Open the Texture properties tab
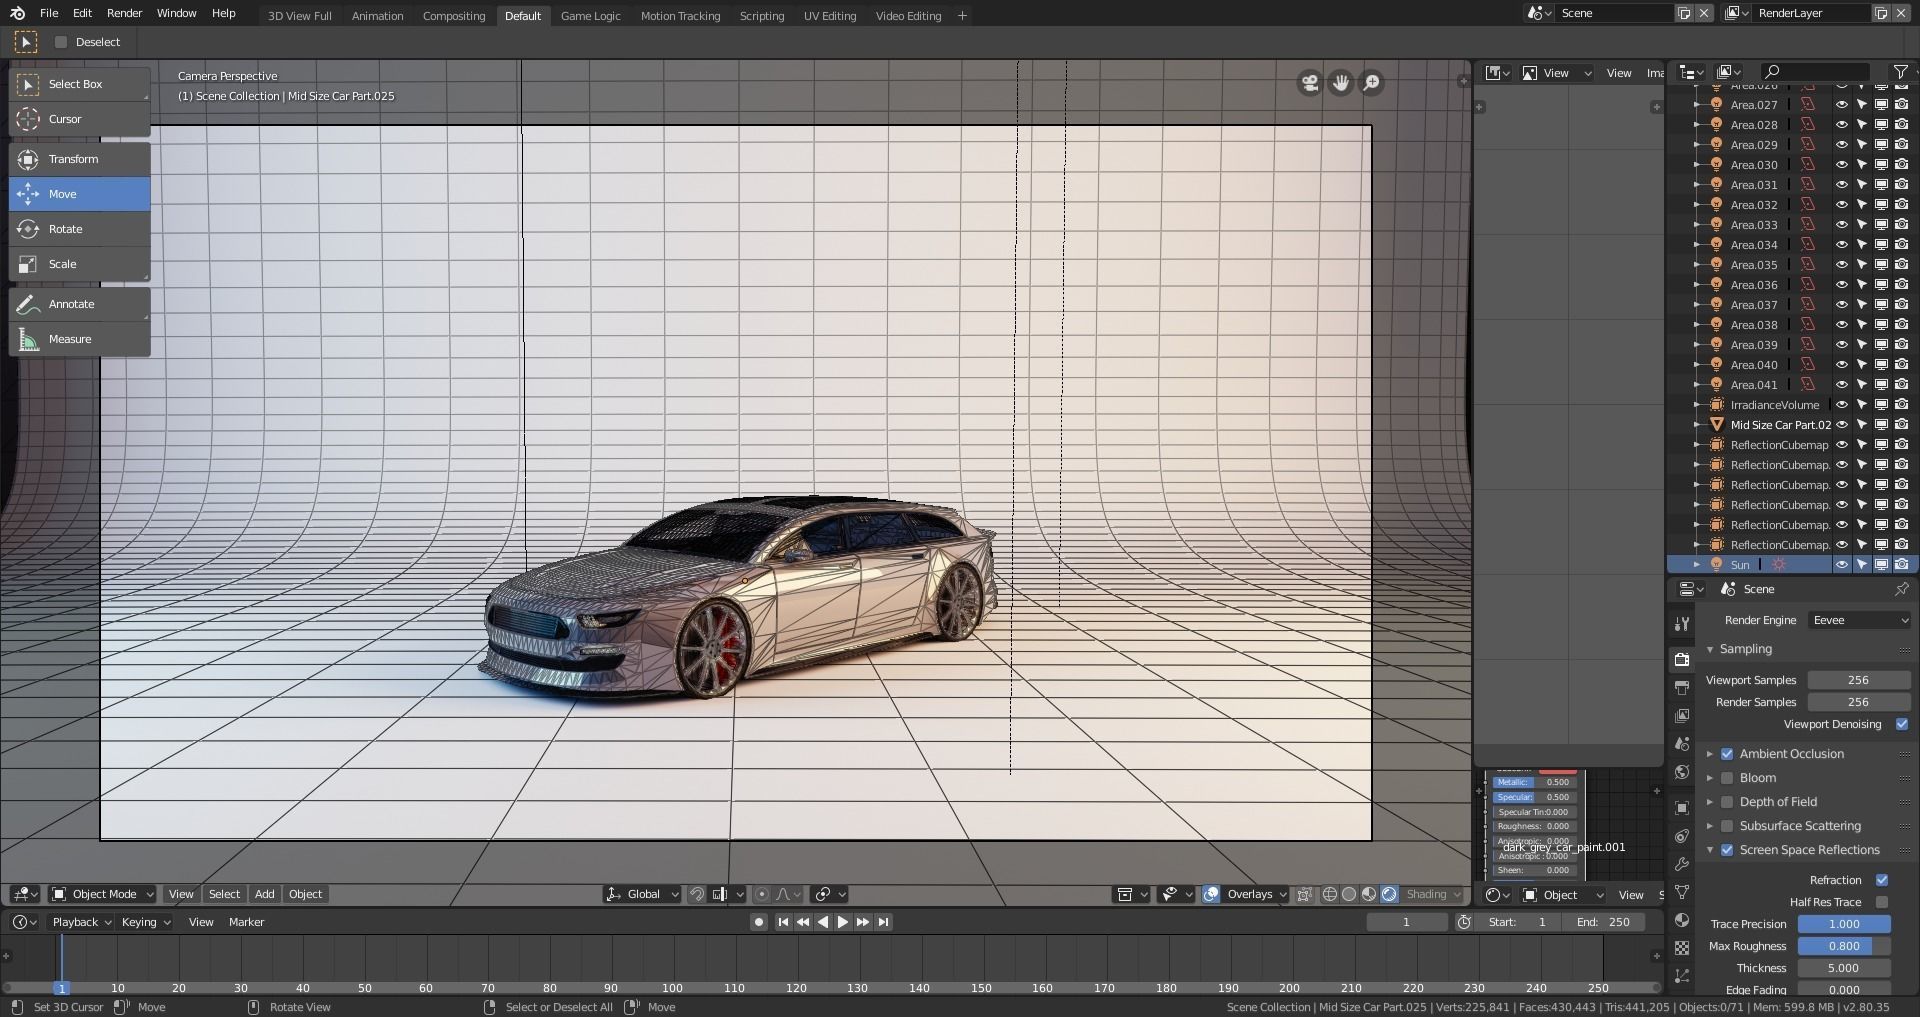 [x=1682, y=947]
